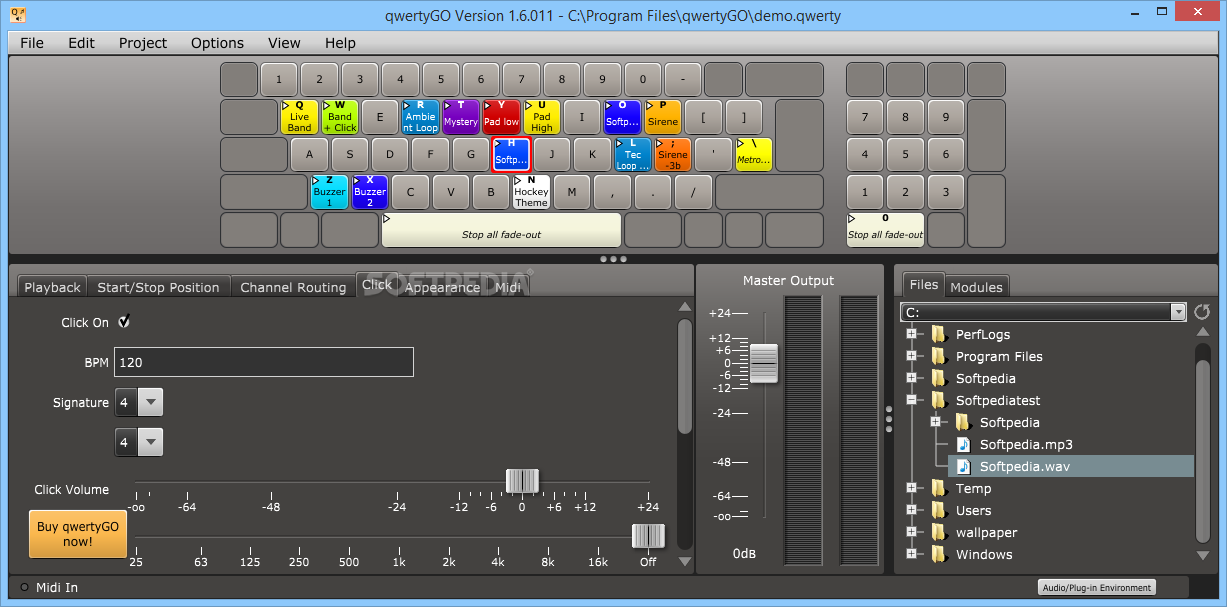Trigger the Y Pad low key pad
The height and width of the screenshot is (607, 1227).
pyautogui.click(x=501, y=117)
